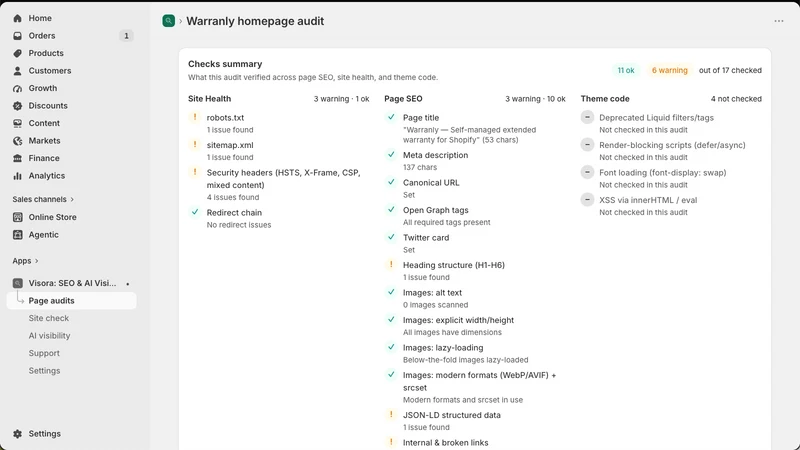Click the Customers person icon
The image size is (800, 450).
[x=17, y=71]
